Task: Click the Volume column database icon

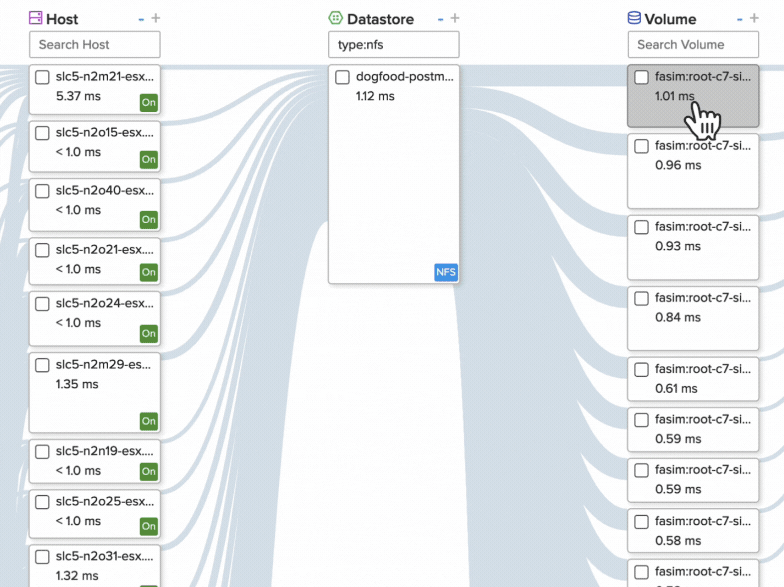Action: [x=634, y=18]
